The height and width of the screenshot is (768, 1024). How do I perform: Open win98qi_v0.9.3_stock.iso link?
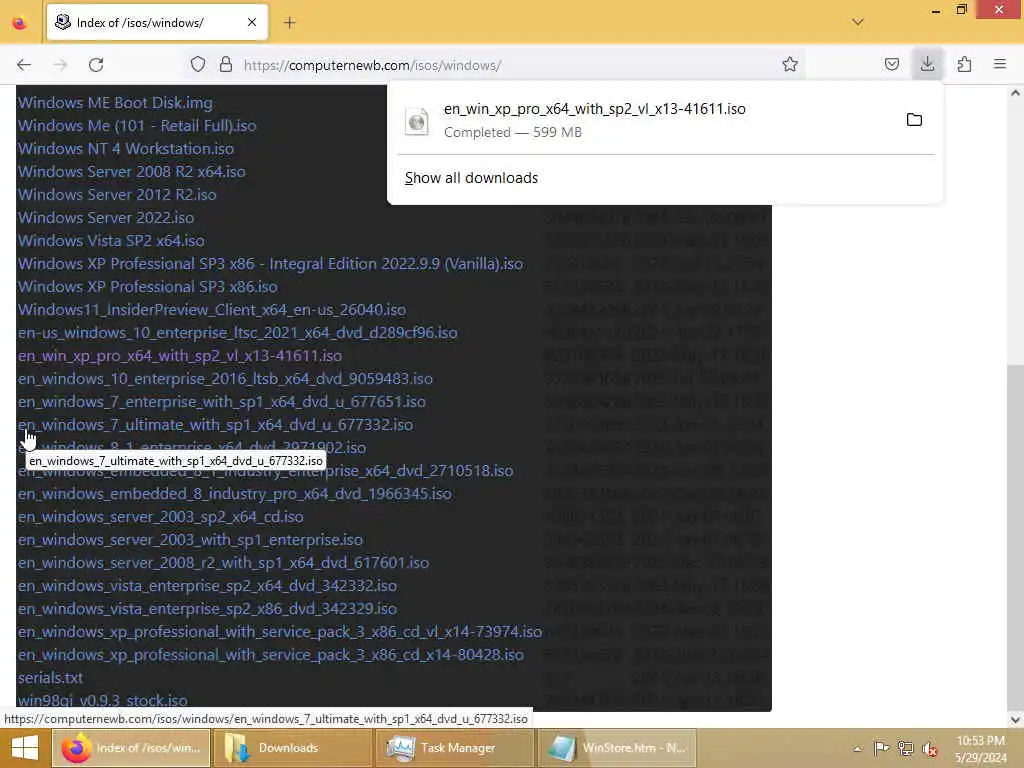pyautogui.click(x=103, y=701)
